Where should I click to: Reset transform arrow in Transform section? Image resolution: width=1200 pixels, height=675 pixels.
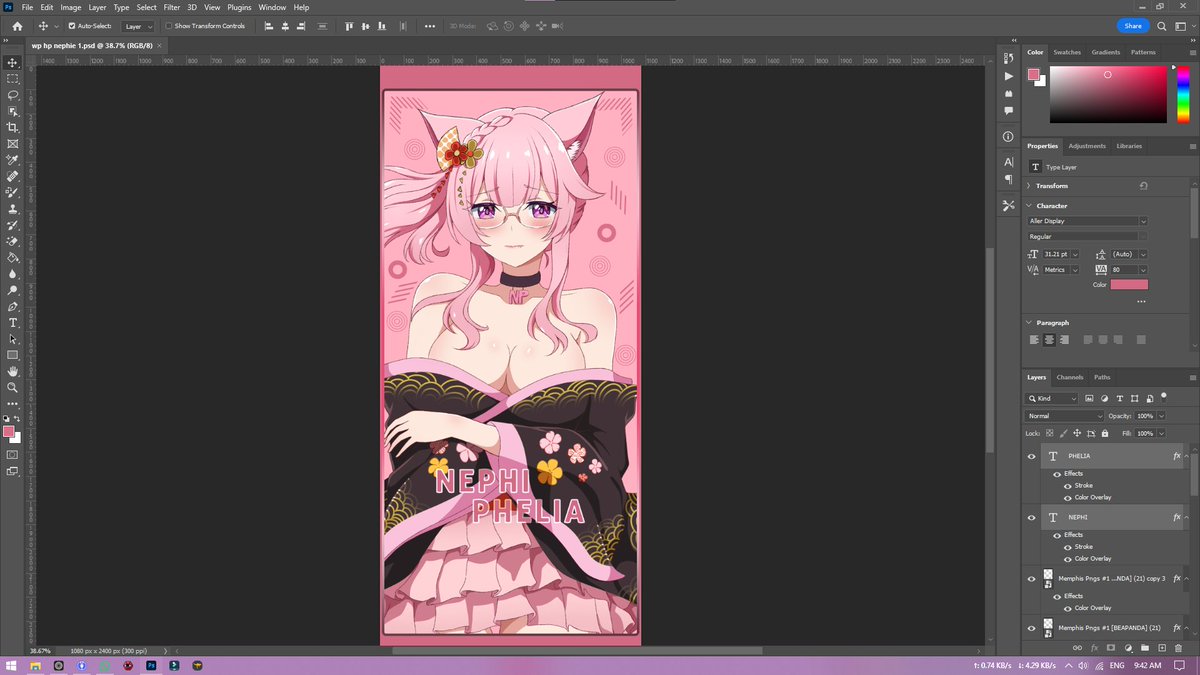1143,186
